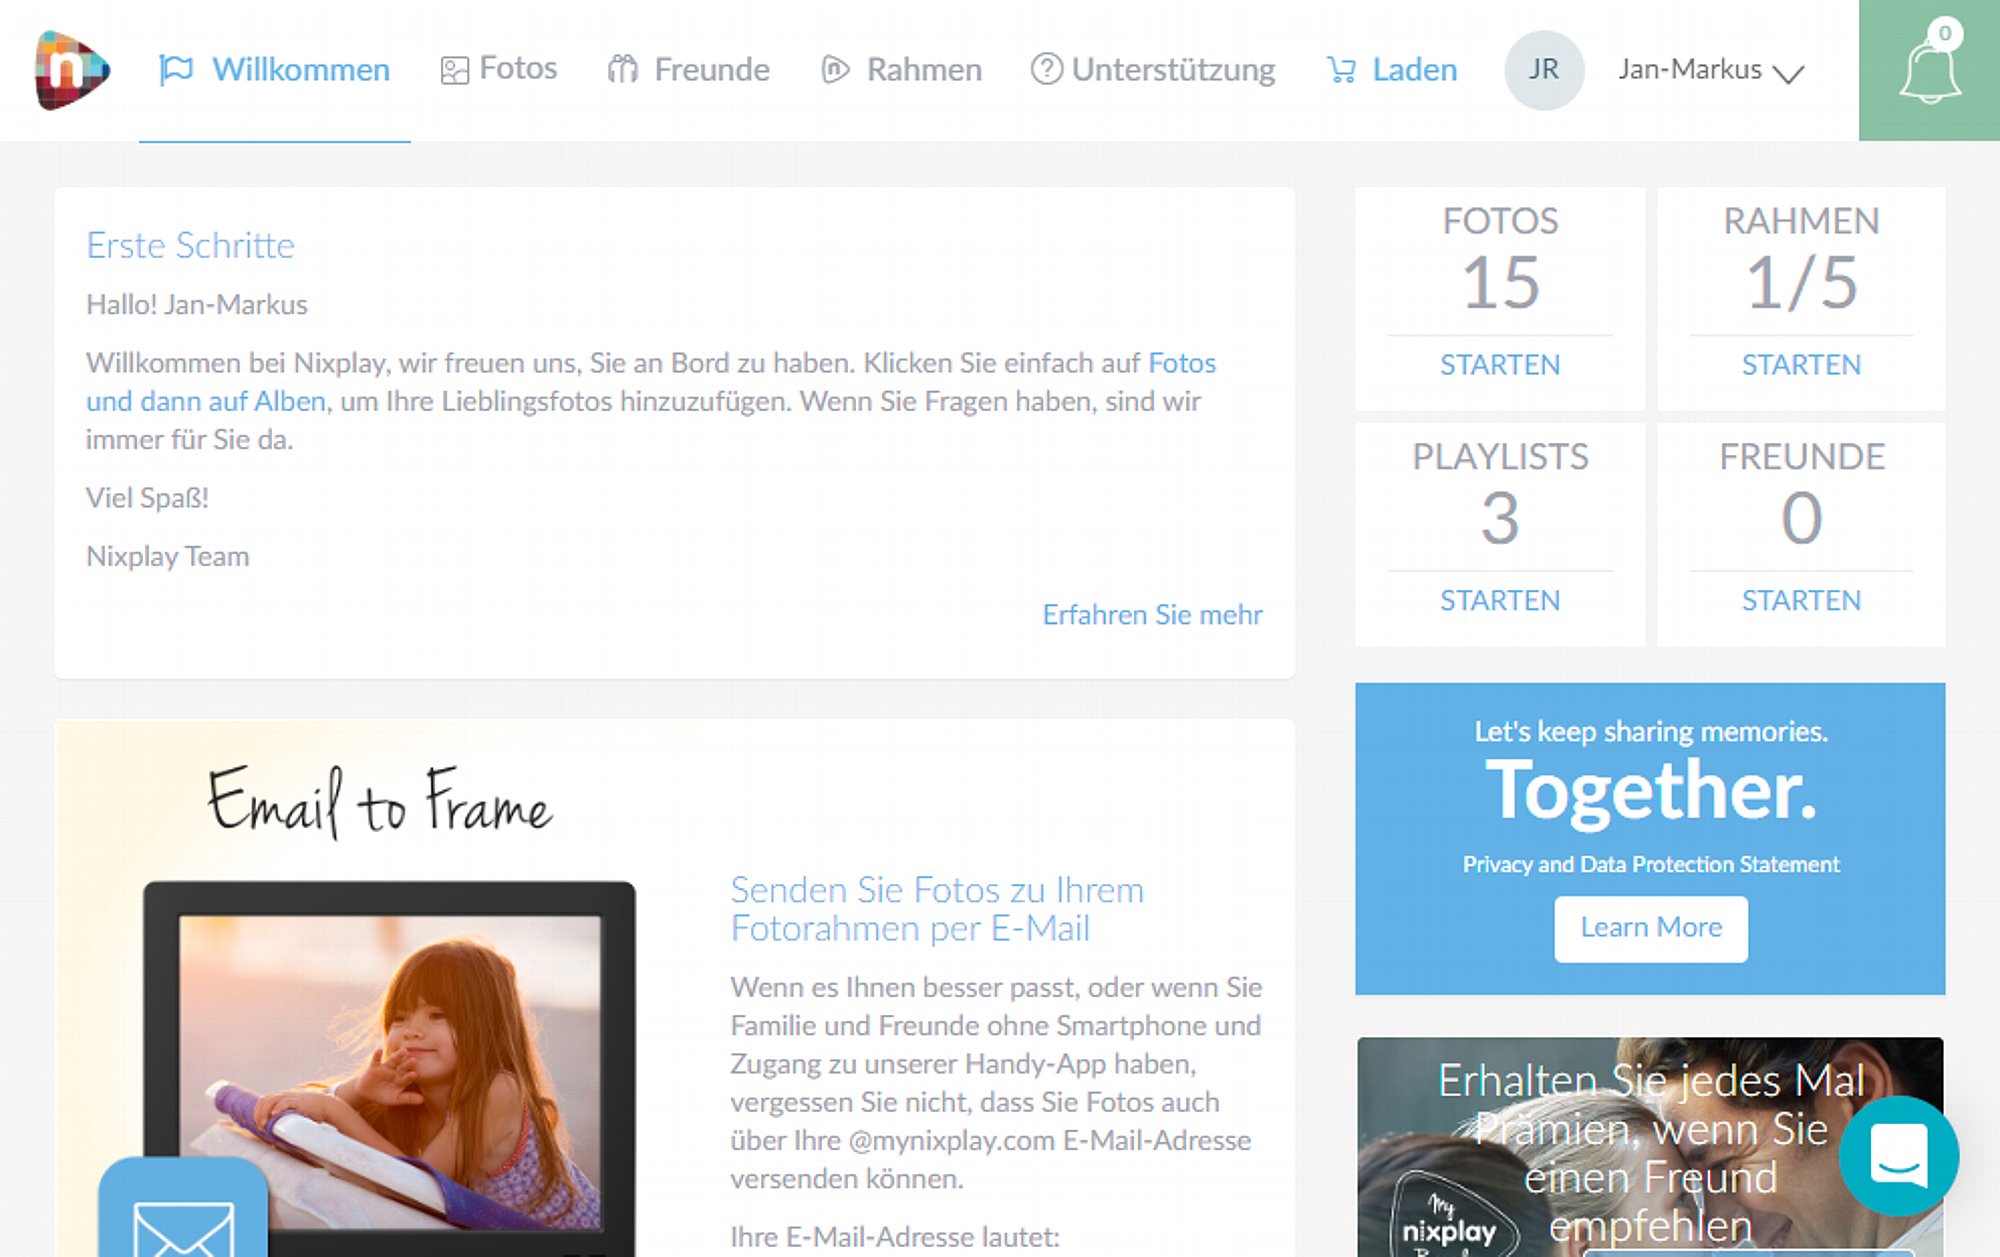Open the chat support bubble
Screen dimensions: 2000x1257
[x=1898, y=1155]
